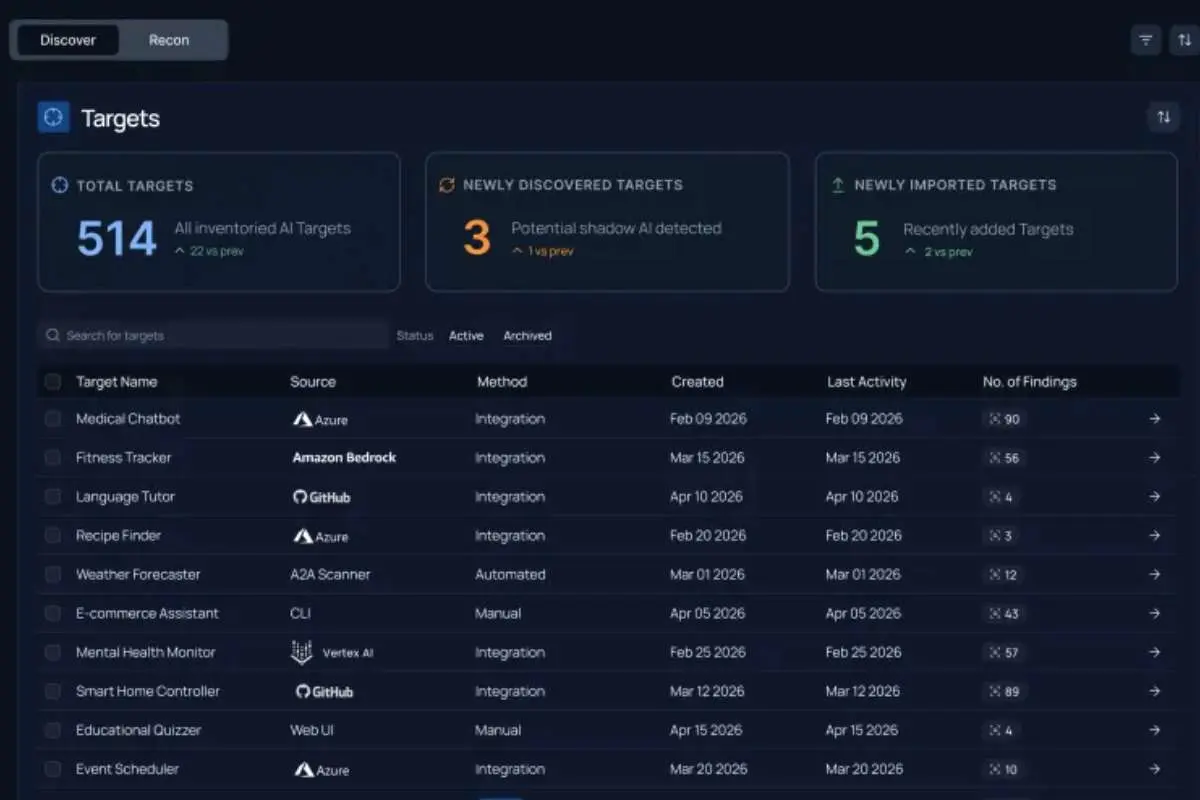
Task: Click the Web UI source cell
Action: [x=312, y=731]
